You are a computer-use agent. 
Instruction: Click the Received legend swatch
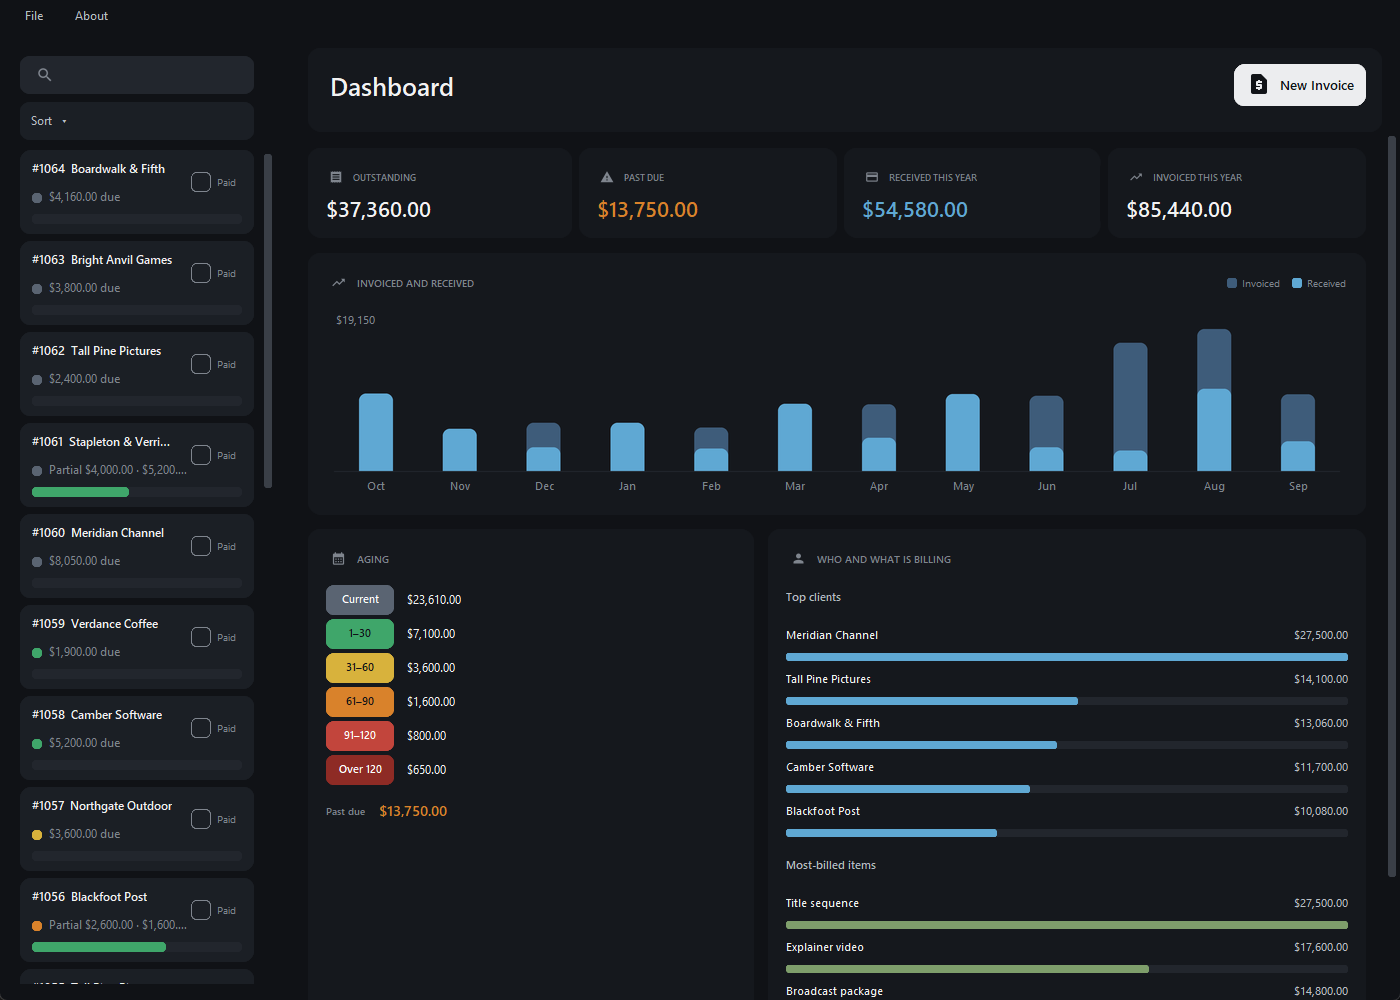[x=1297, y=283]
